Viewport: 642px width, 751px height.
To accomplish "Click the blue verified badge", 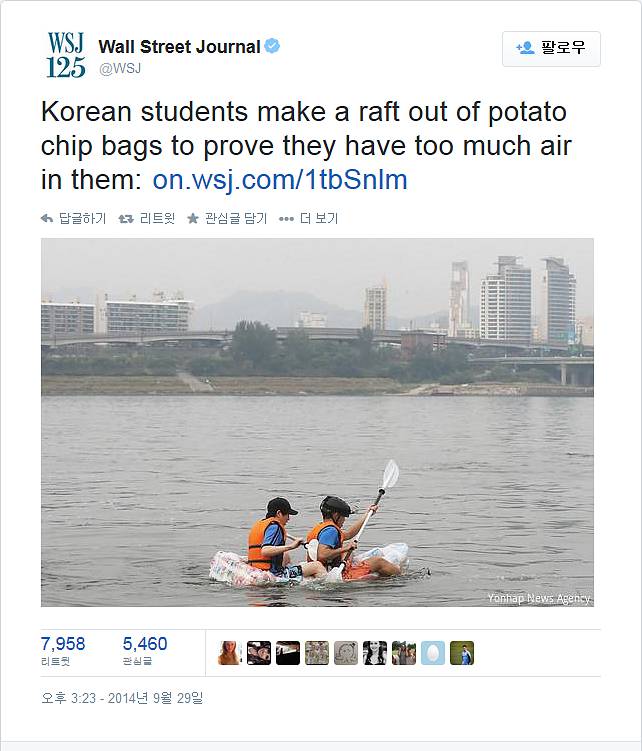I will click(x=272, y=46).
